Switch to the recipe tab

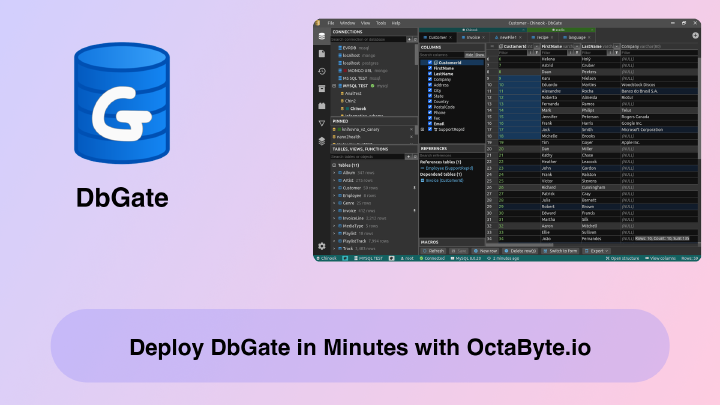[x=542, y=38]
